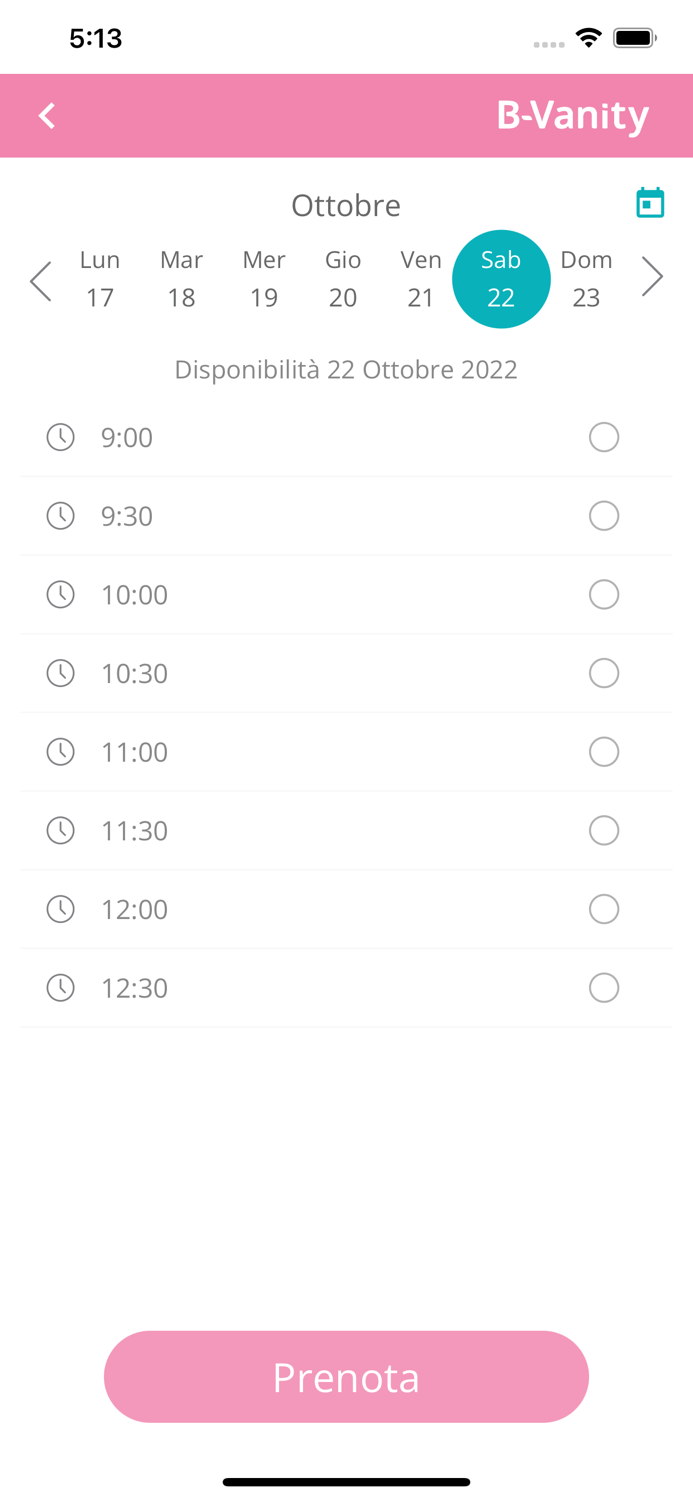
Task: Advance to next week with right chevron
Action: [x=651, y=278]
